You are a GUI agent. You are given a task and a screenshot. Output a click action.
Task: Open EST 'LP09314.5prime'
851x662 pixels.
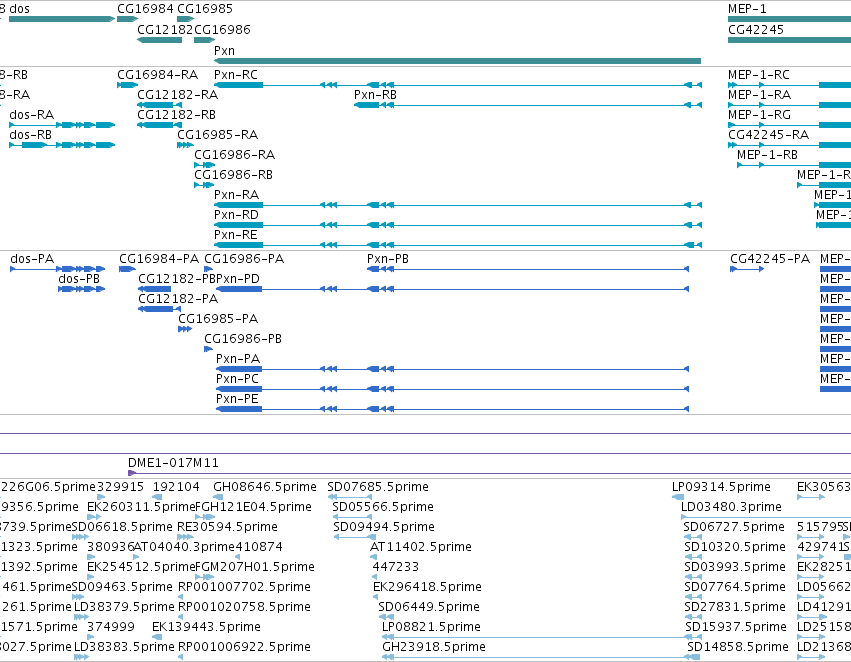[721, 487]
